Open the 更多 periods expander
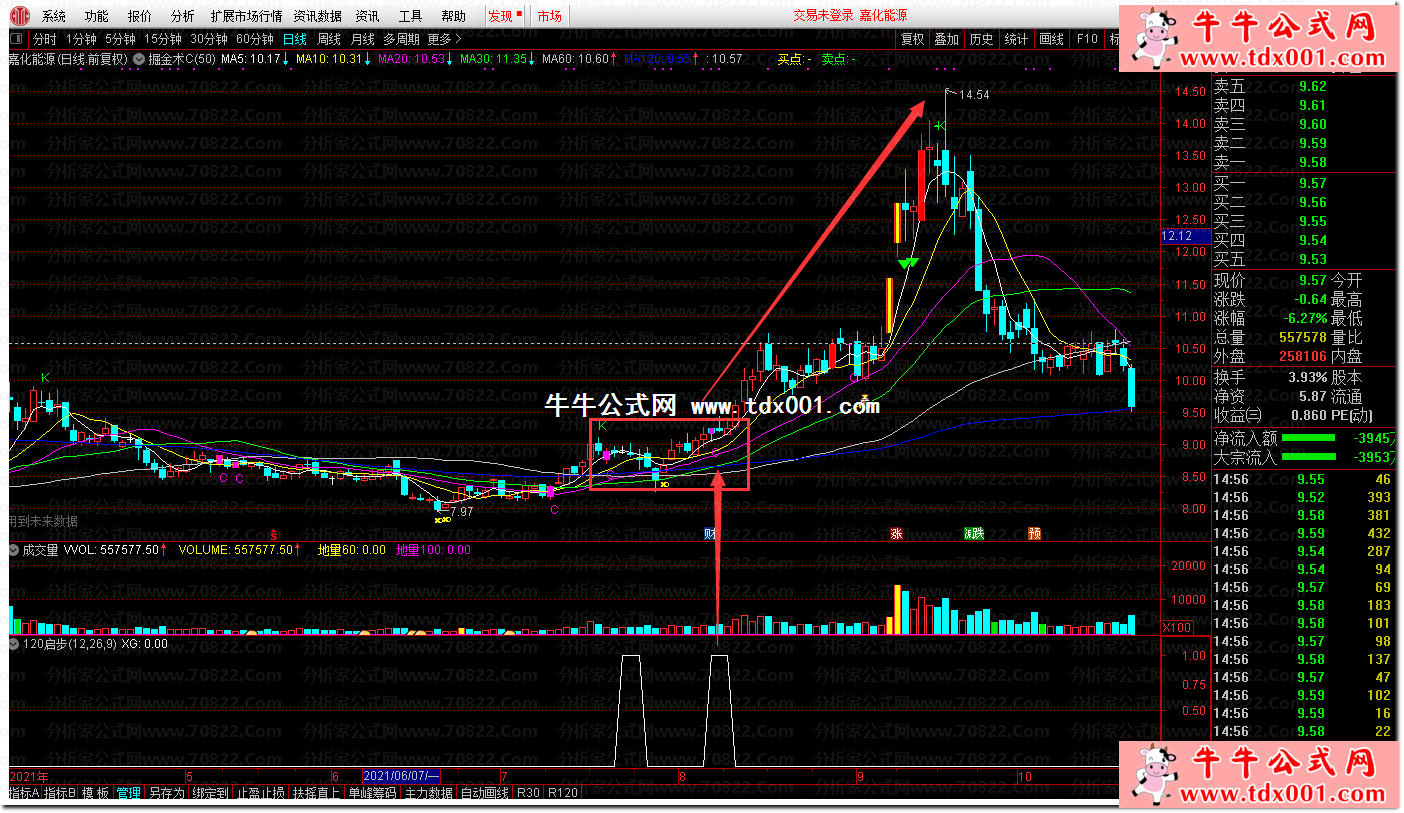 click(444, 40)
